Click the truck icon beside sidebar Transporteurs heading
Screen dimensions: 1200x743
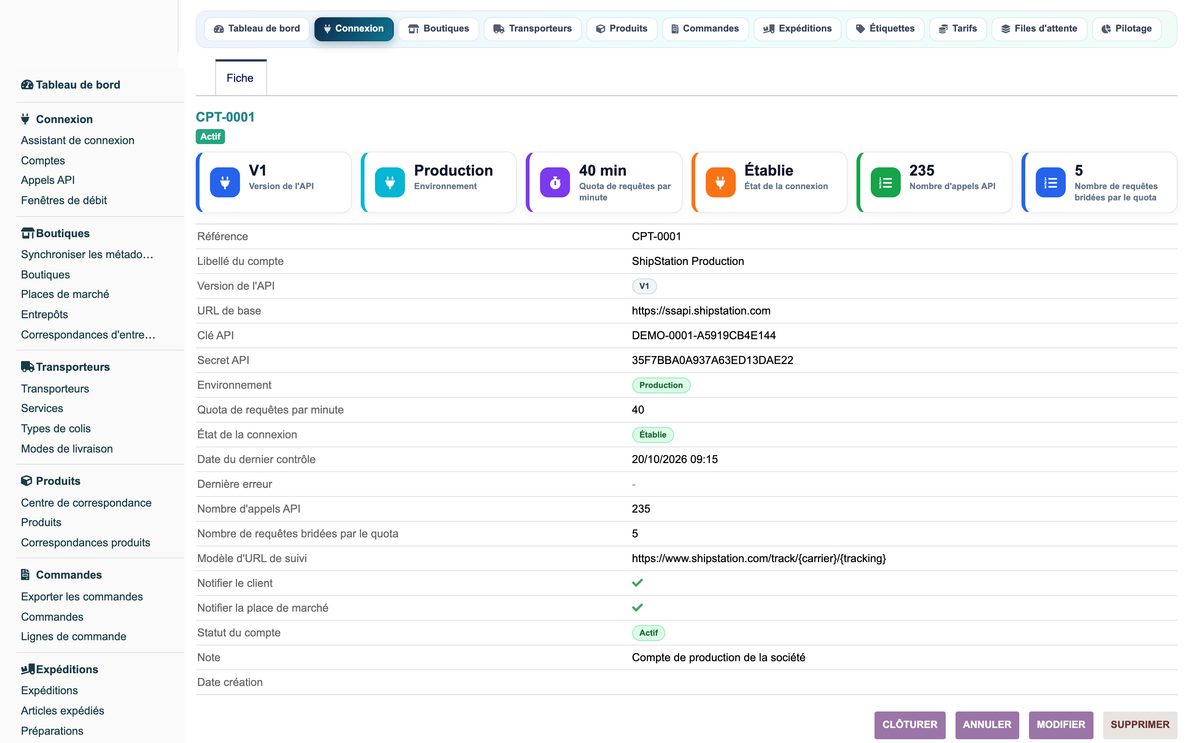pyautogui.click(x=28, y=367)
